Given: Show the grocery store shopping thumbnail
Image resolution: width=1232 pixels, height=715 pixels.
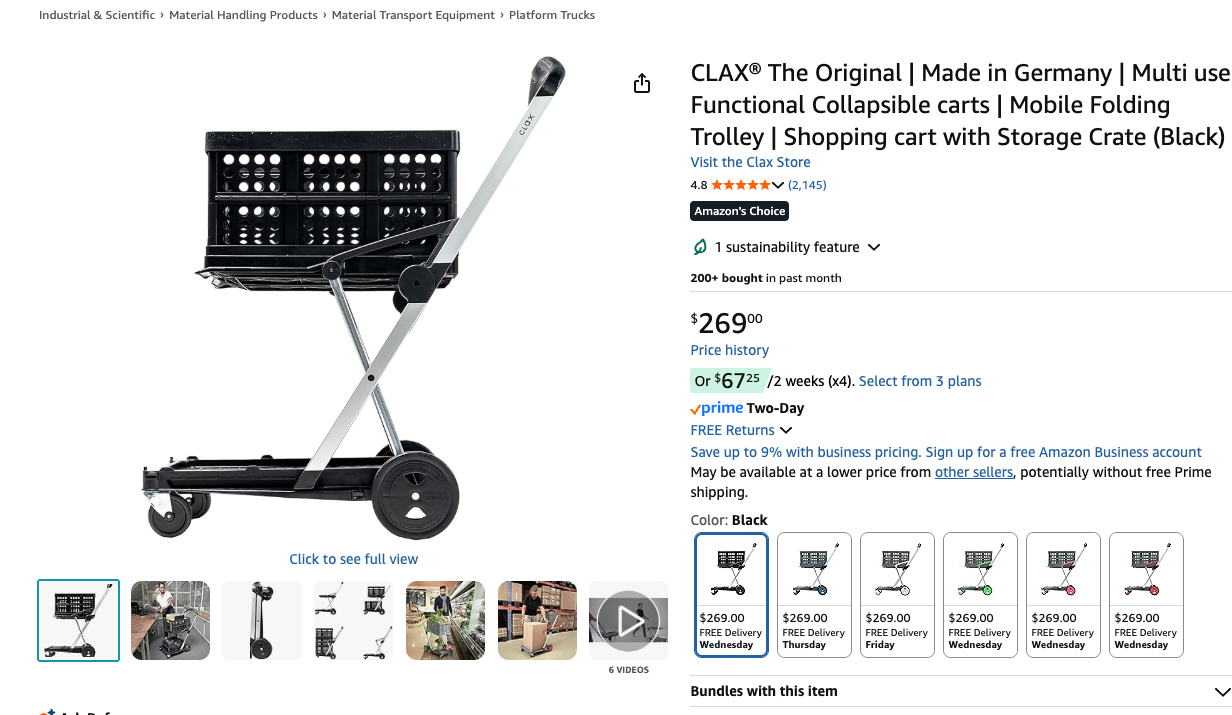Looking at the screenshot, I should (445, 620).
